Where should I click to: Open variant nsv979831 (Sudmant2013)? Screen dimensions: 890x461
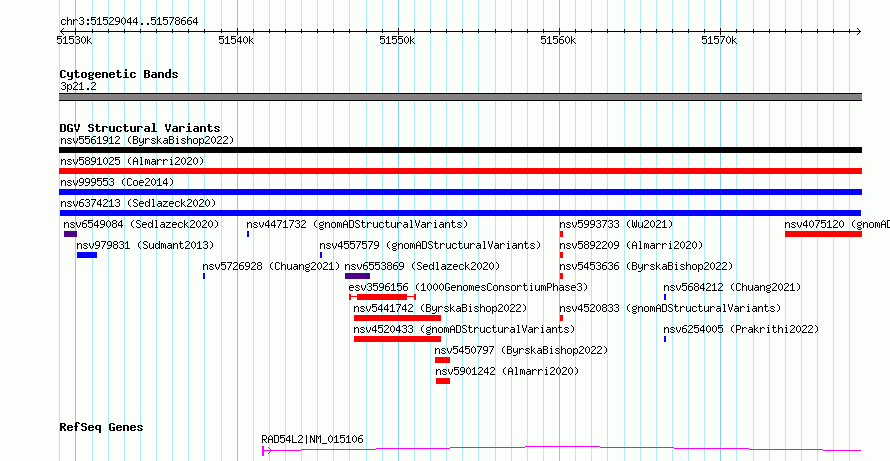click(145, 245)
